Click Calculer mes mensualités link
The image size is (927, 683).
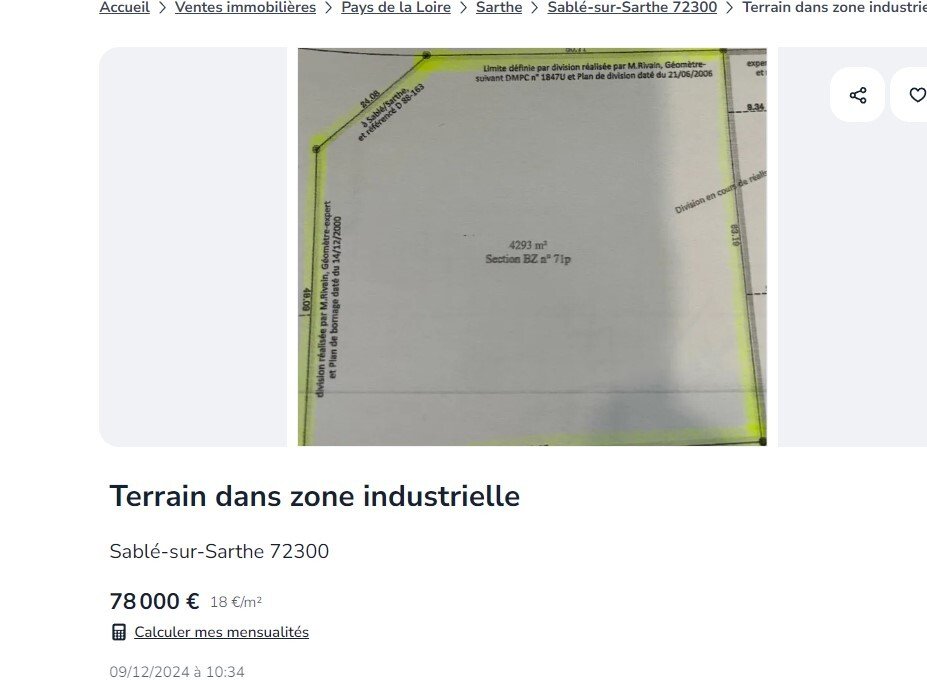(x=222, y=632)
